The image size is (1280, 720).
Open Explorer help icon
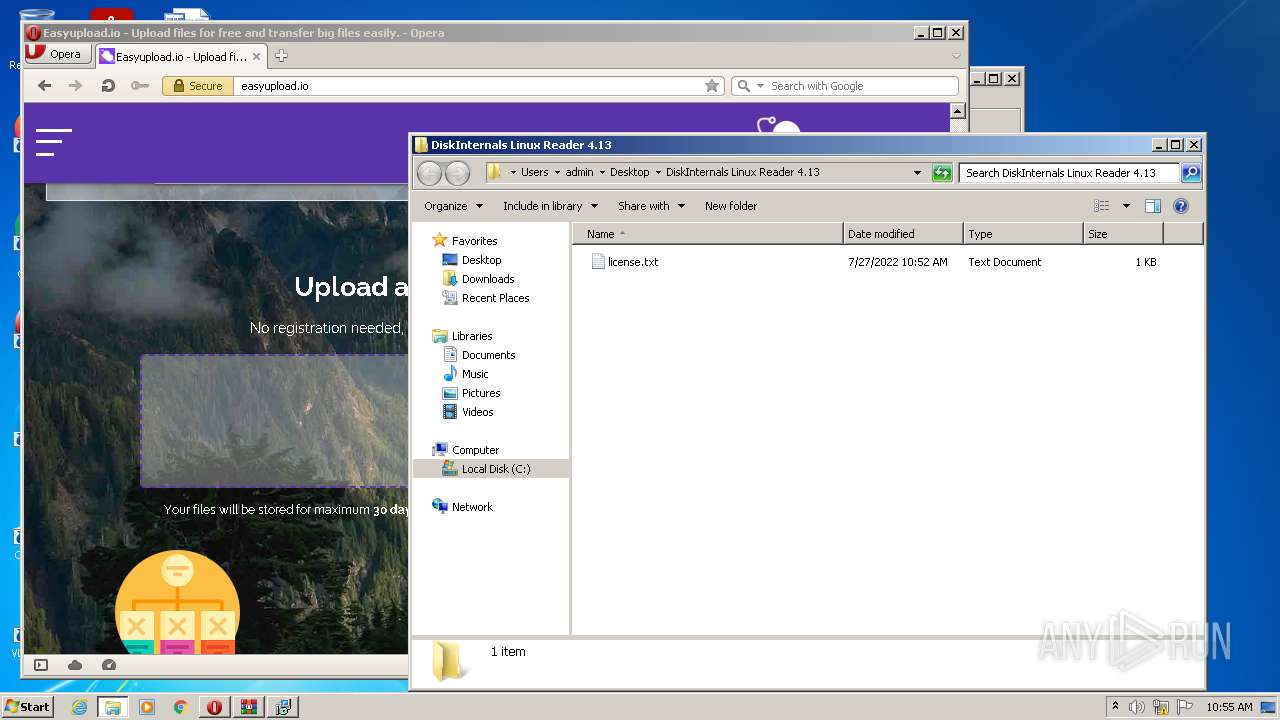1180,206
